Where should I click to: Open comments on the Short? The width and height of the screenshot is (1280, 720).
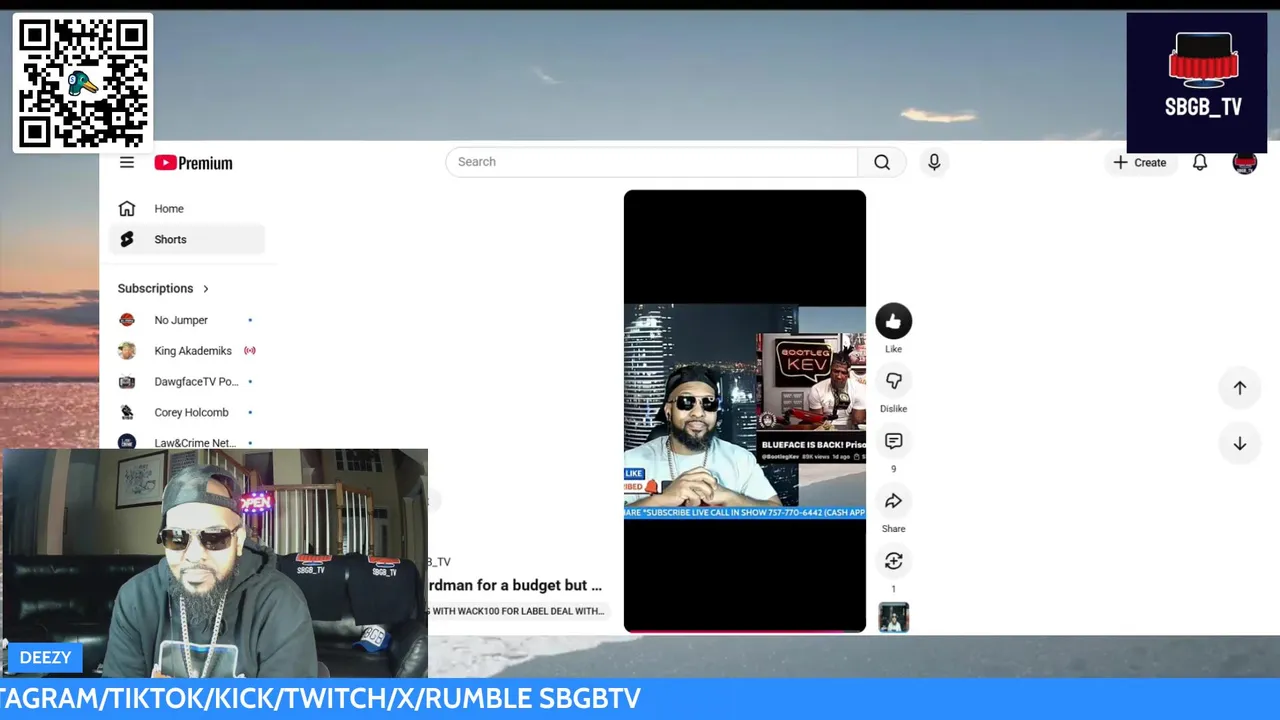pyautogui.click(x=894, y=441)
